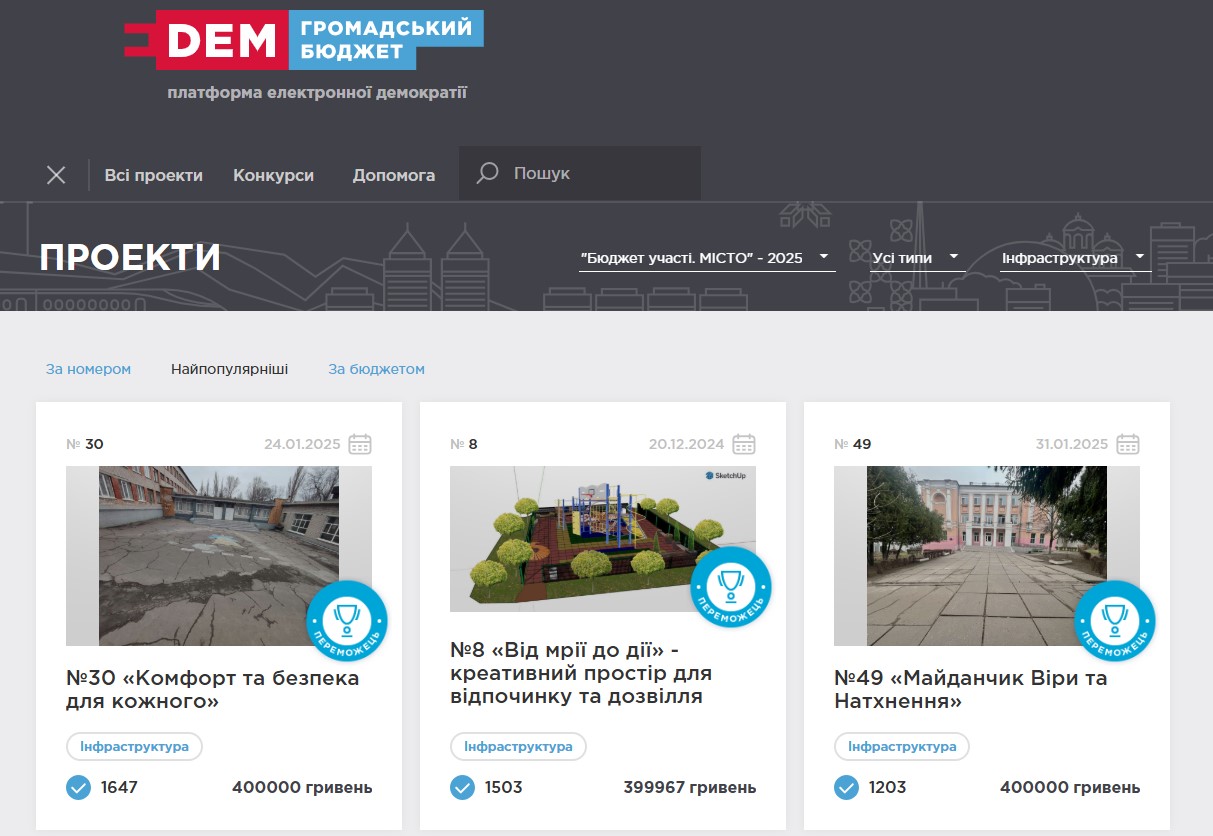Click the calendar icon on project №30

pyautogui.click(x=360, y=444)
